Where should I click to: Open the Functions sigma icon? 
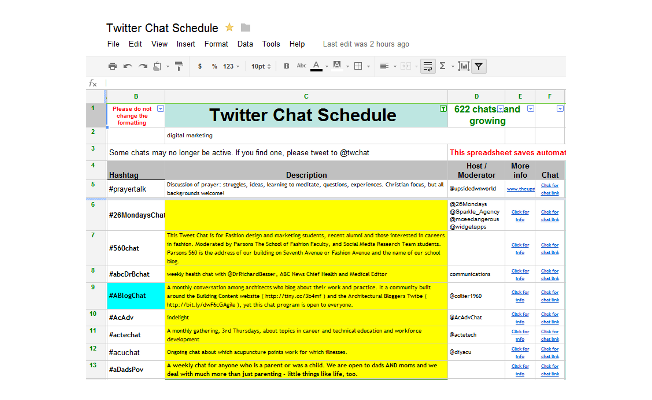tap(443, 66)
